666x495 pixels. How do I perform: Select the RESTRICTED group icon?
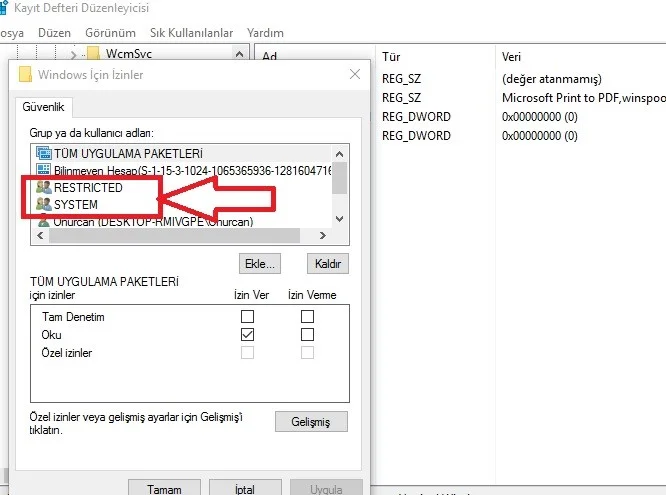pyautogui.click(x=43, y=188)
